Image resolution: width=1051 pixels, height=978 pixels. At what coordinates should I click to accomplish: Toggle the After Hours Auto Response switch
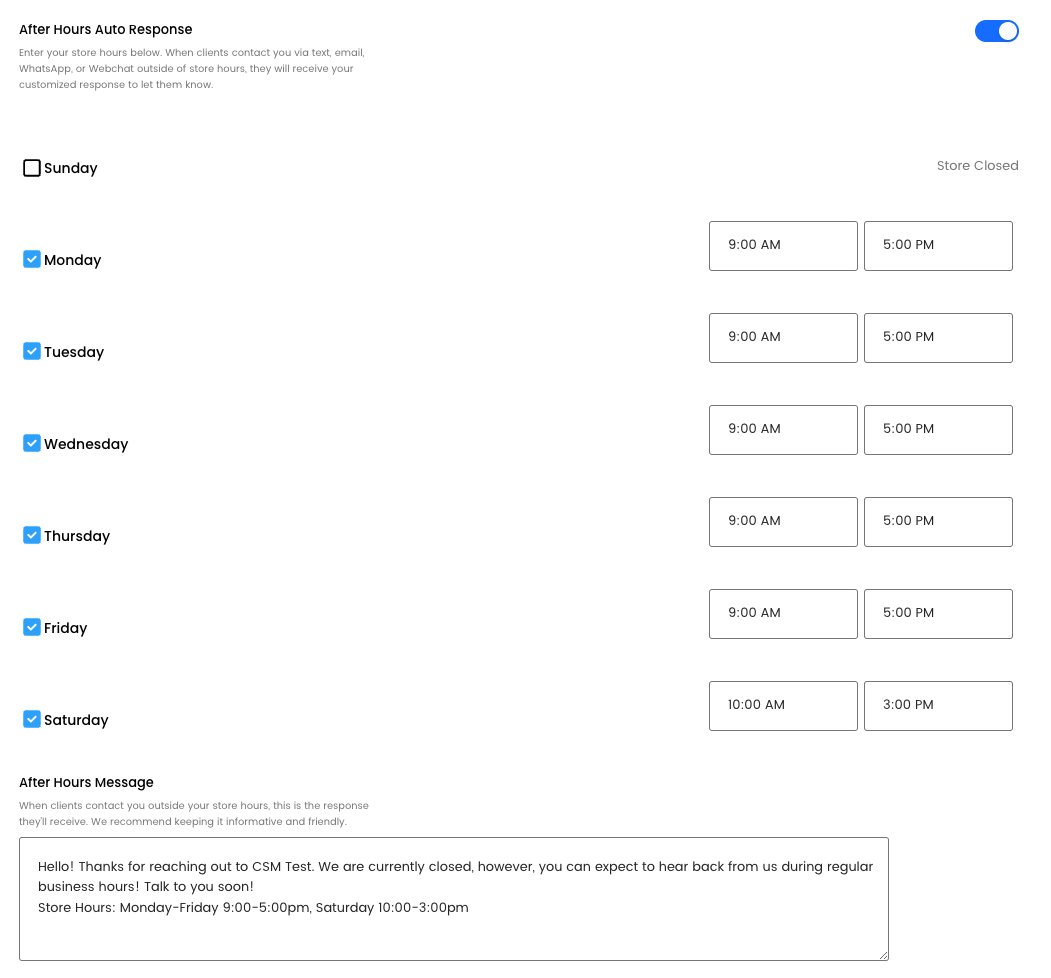996,31
